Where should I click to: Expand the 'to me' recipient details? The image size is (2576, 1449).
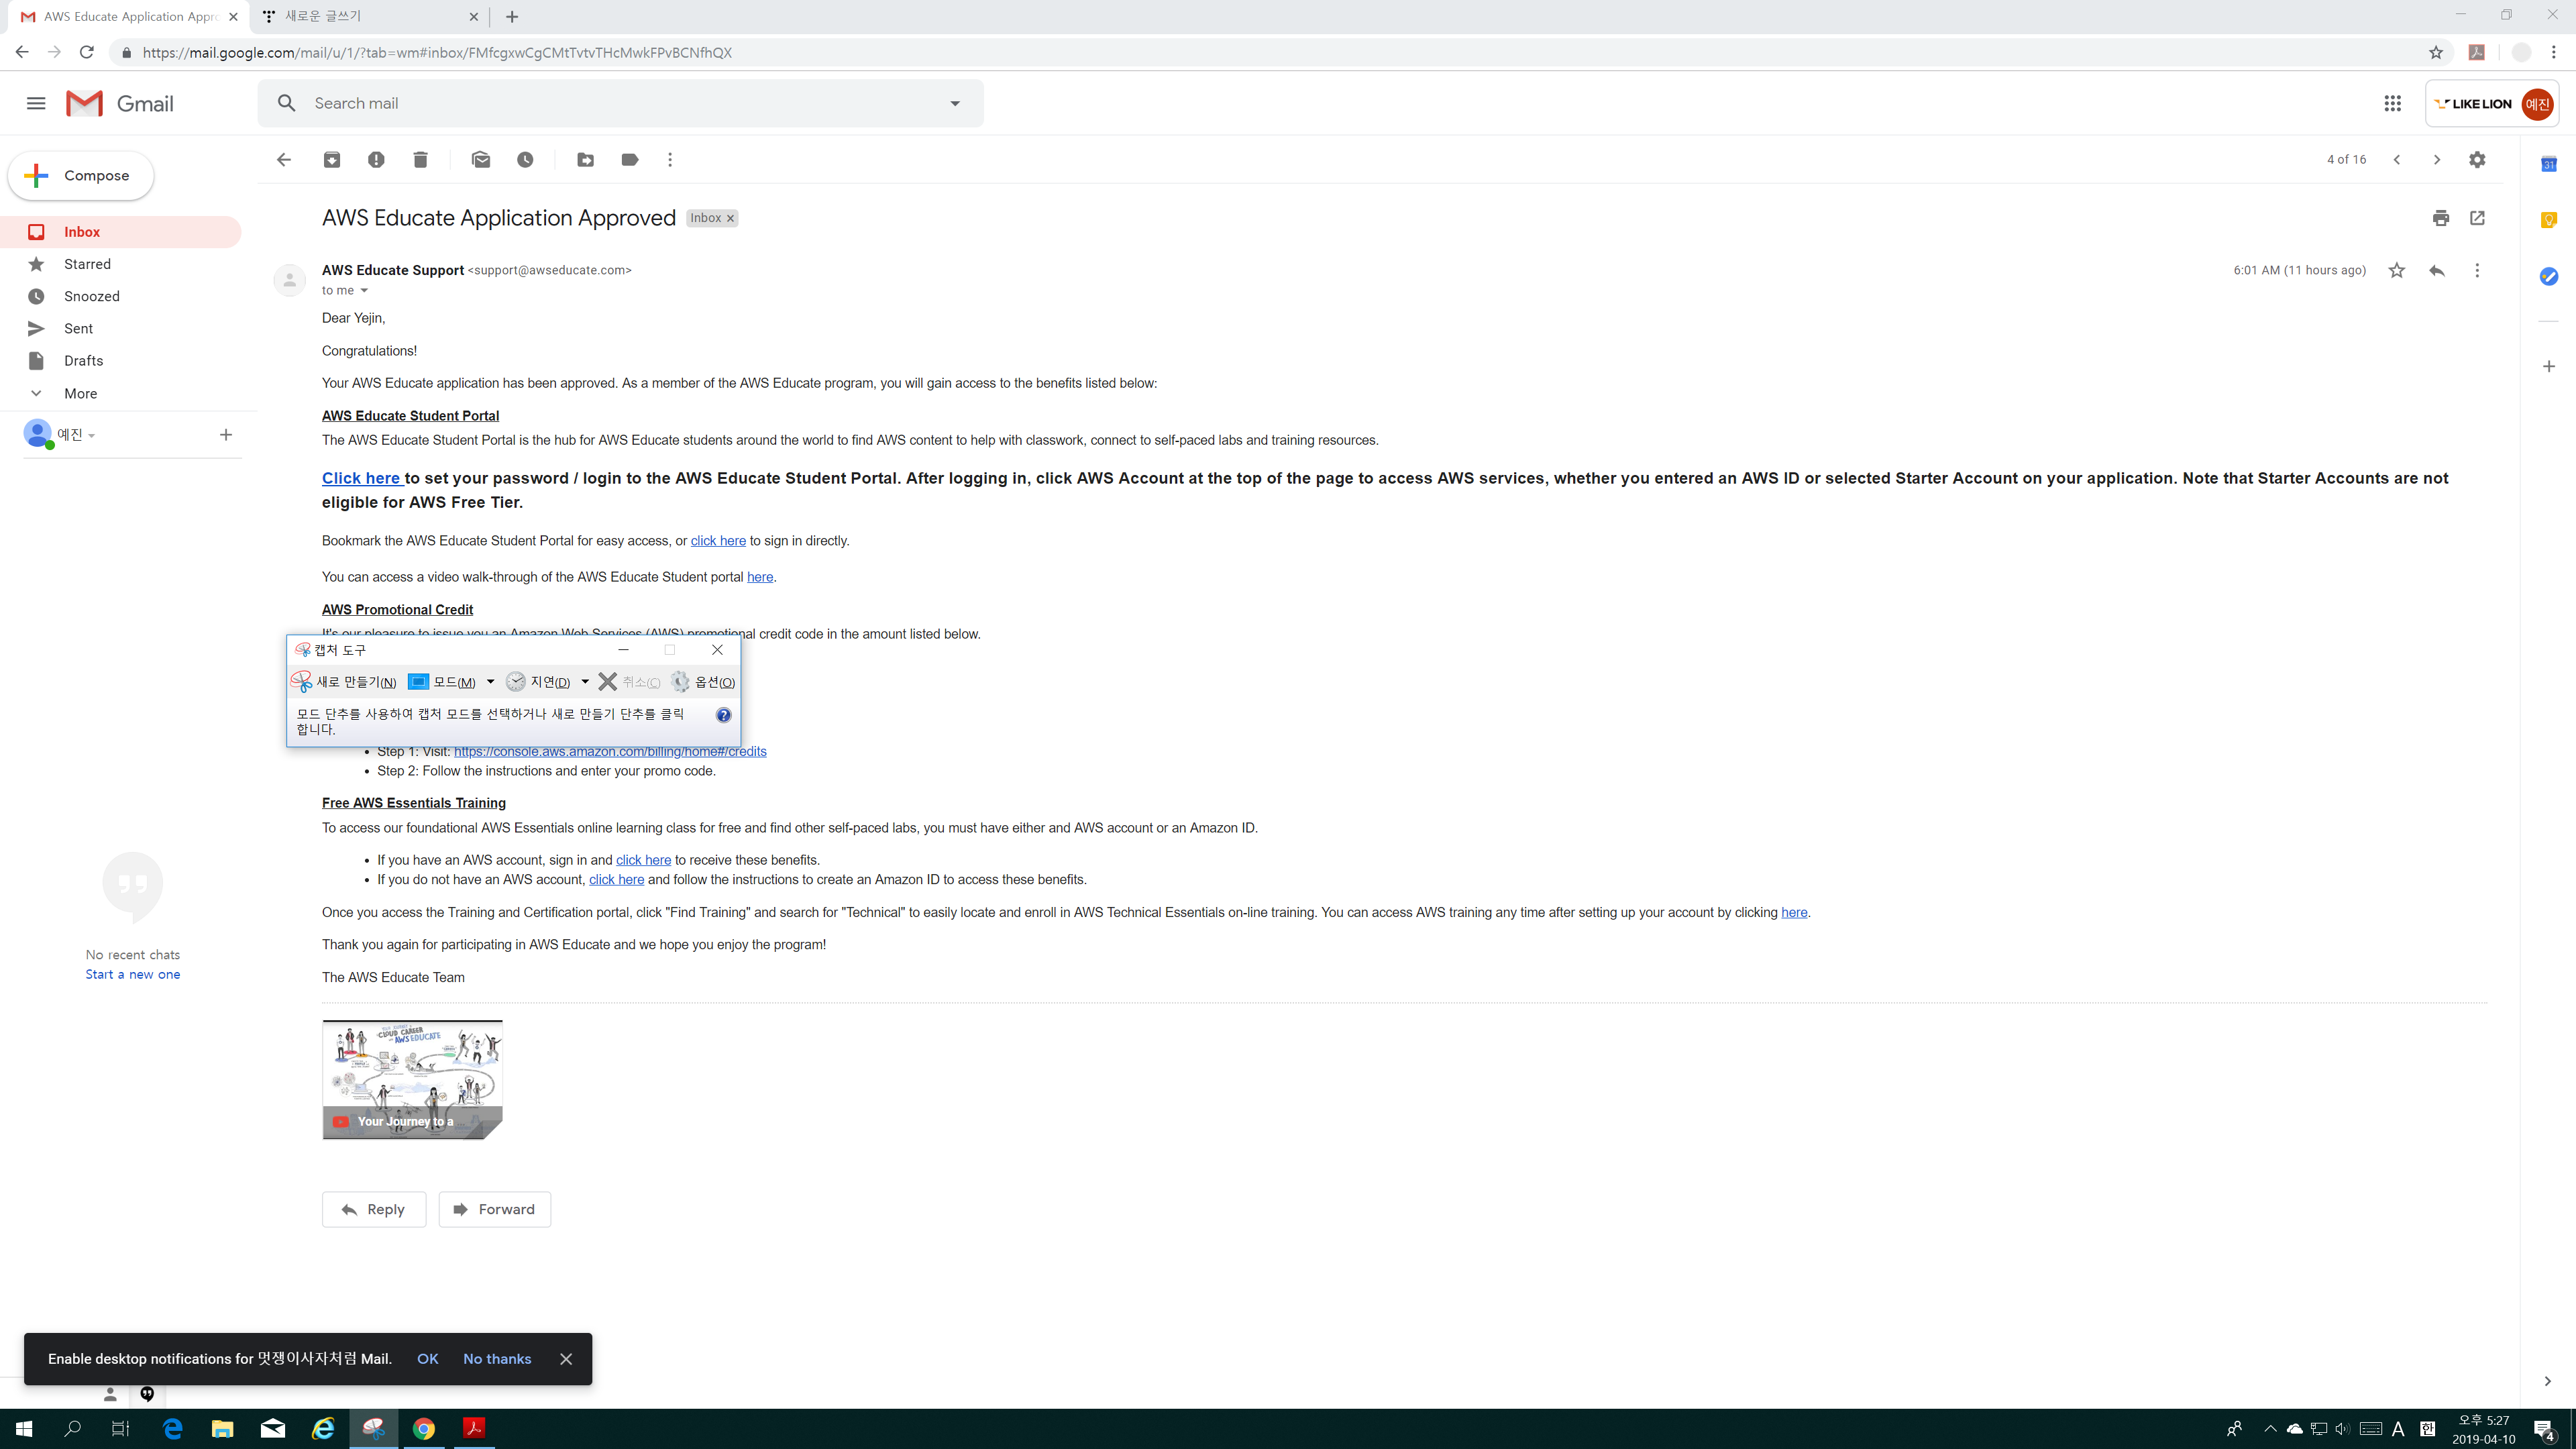click(364, 291)
